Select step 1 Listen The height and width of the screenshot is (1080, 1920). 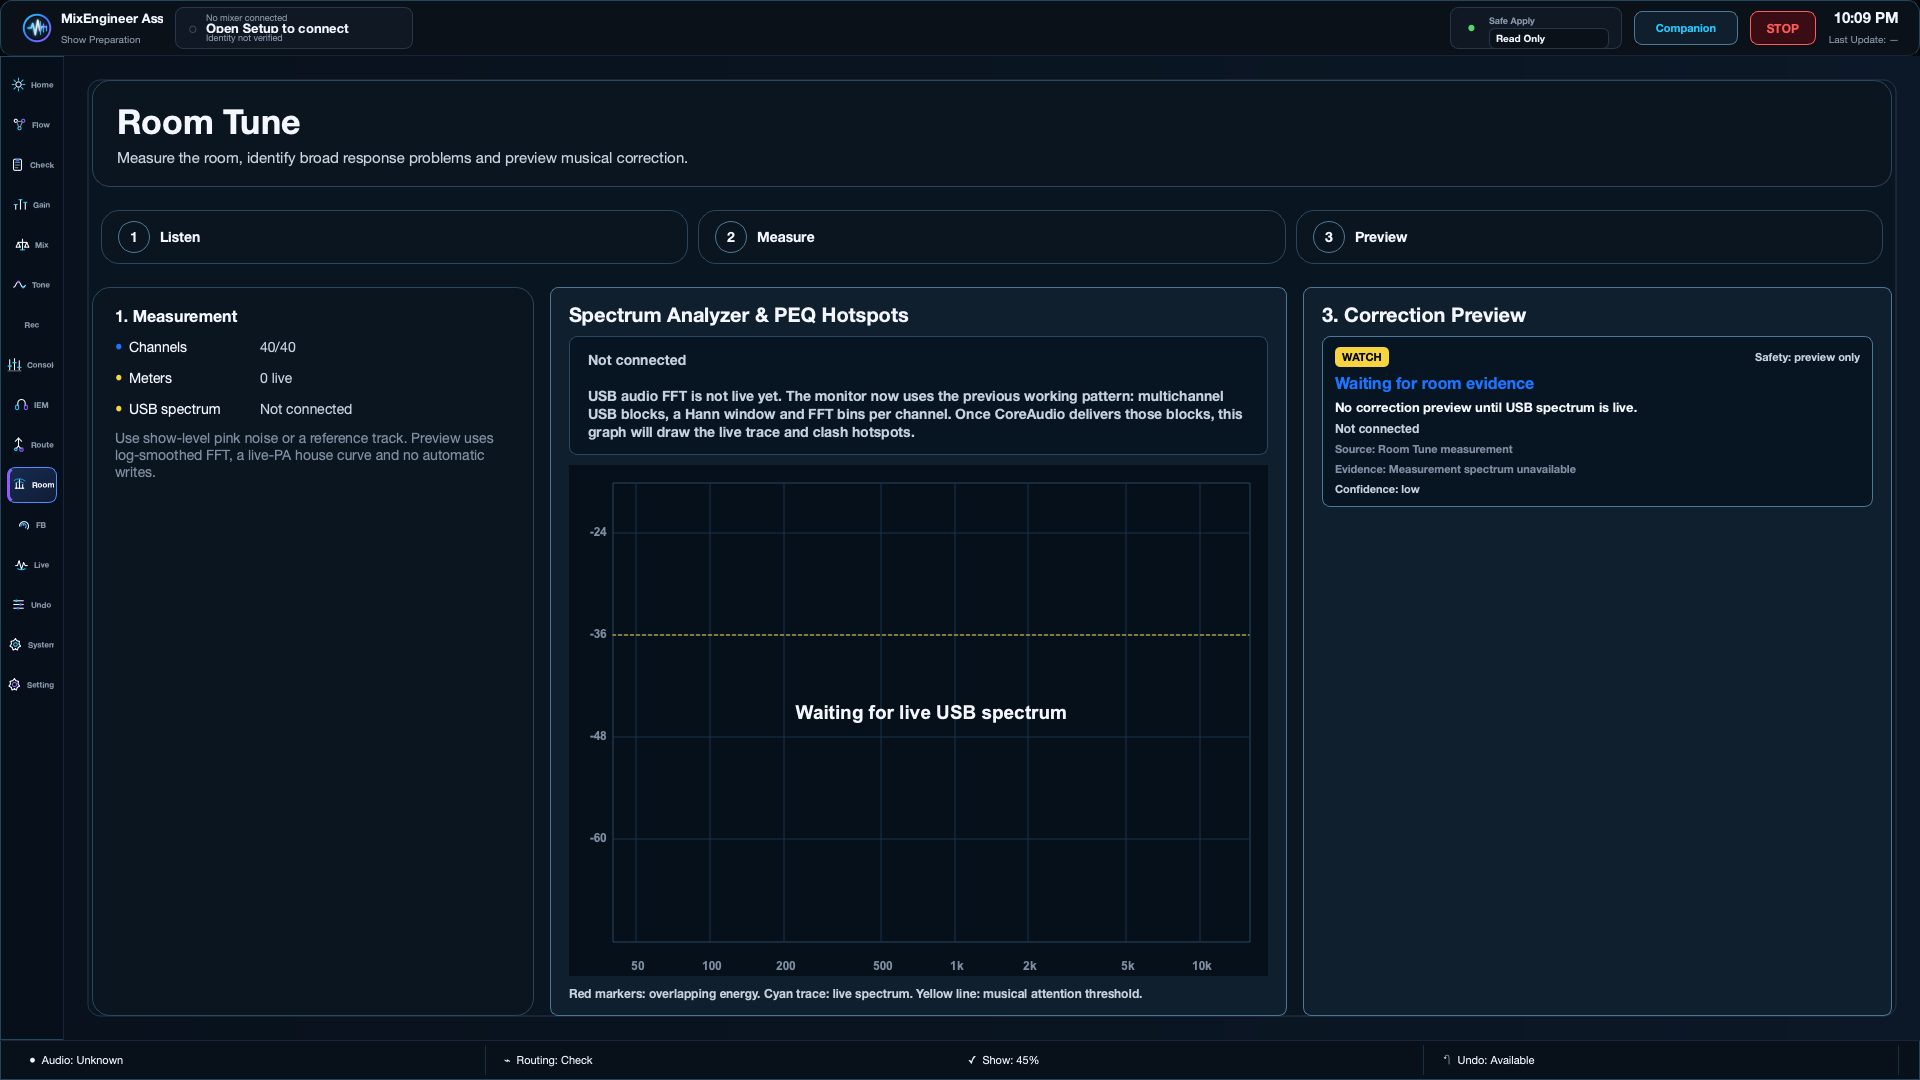pyautogui.click(x=394, y=237)
